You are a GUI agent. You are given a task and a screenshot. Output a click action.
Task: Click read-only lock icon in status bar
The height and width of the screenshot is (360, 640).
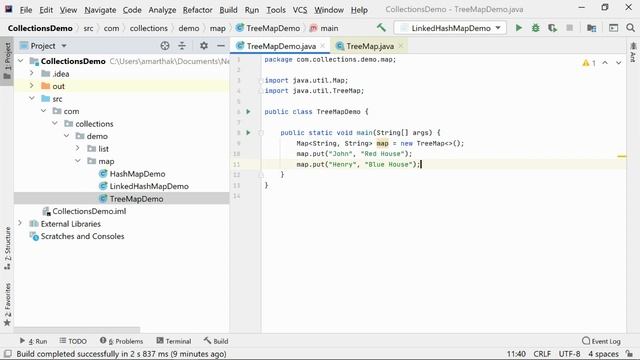click(629, 354)
